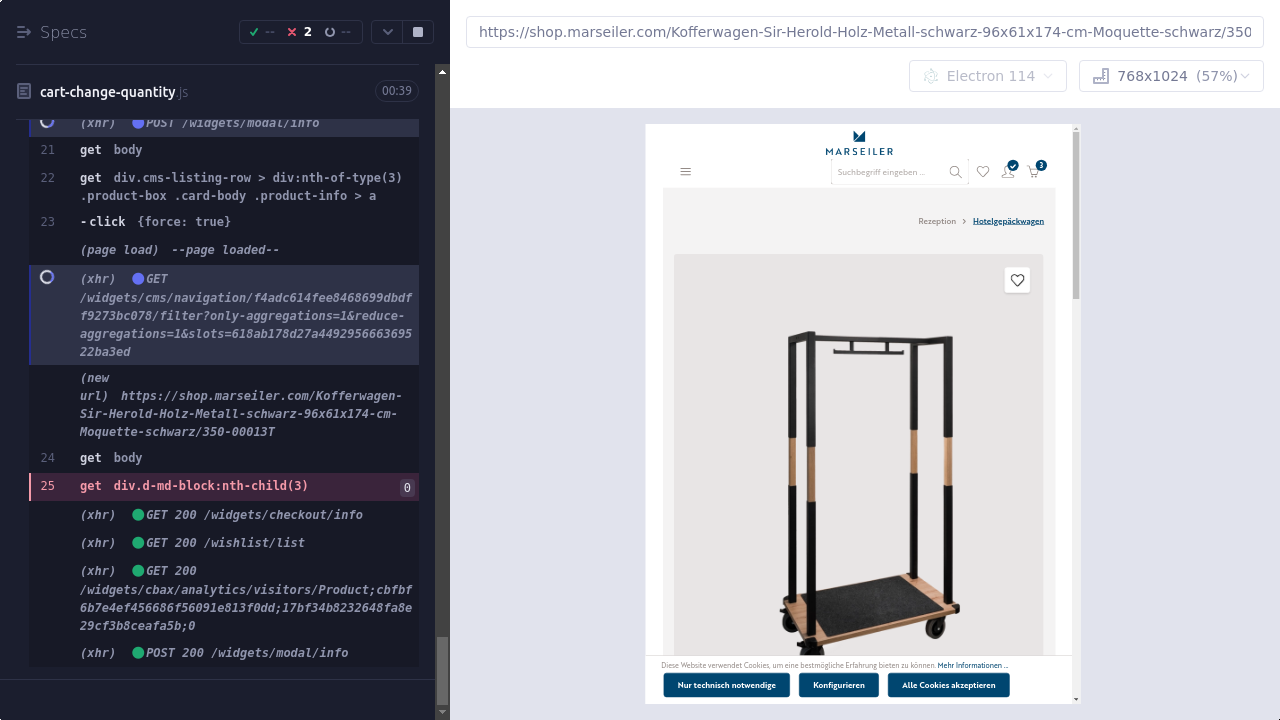Screen dimensions: 1280x720
Task: Click the 'Alle Cookies akzeptieren' button
Action: (948, 685)
